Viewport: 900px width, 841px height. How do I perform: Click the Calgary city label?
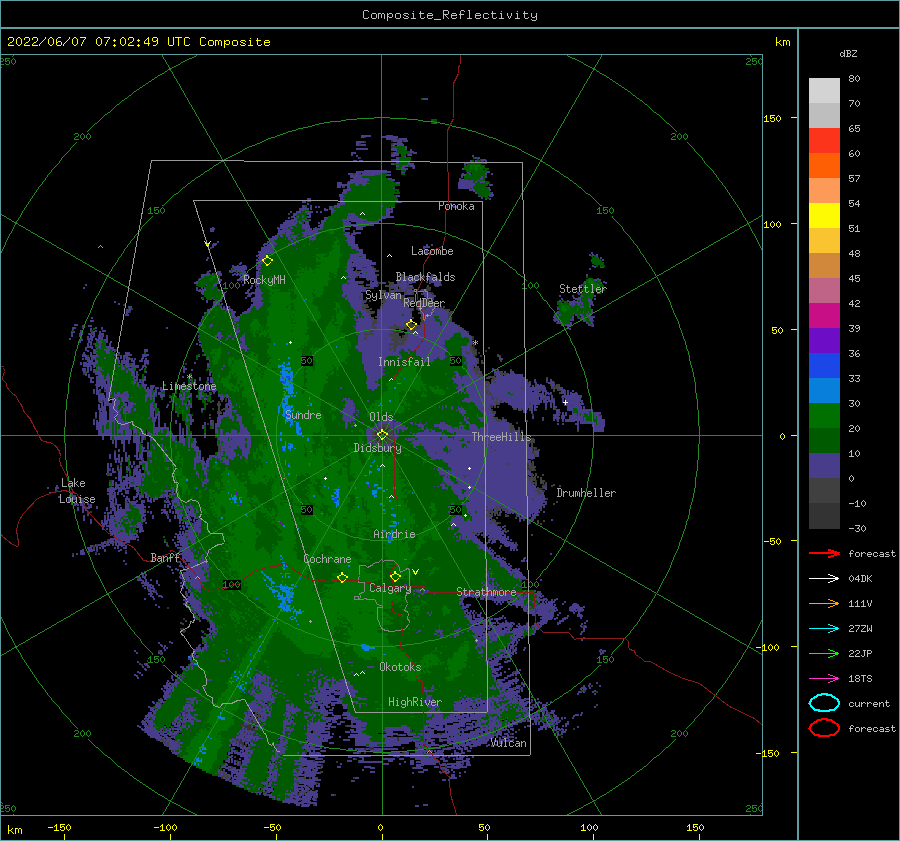pyautogui.click(x=390, y=588)
